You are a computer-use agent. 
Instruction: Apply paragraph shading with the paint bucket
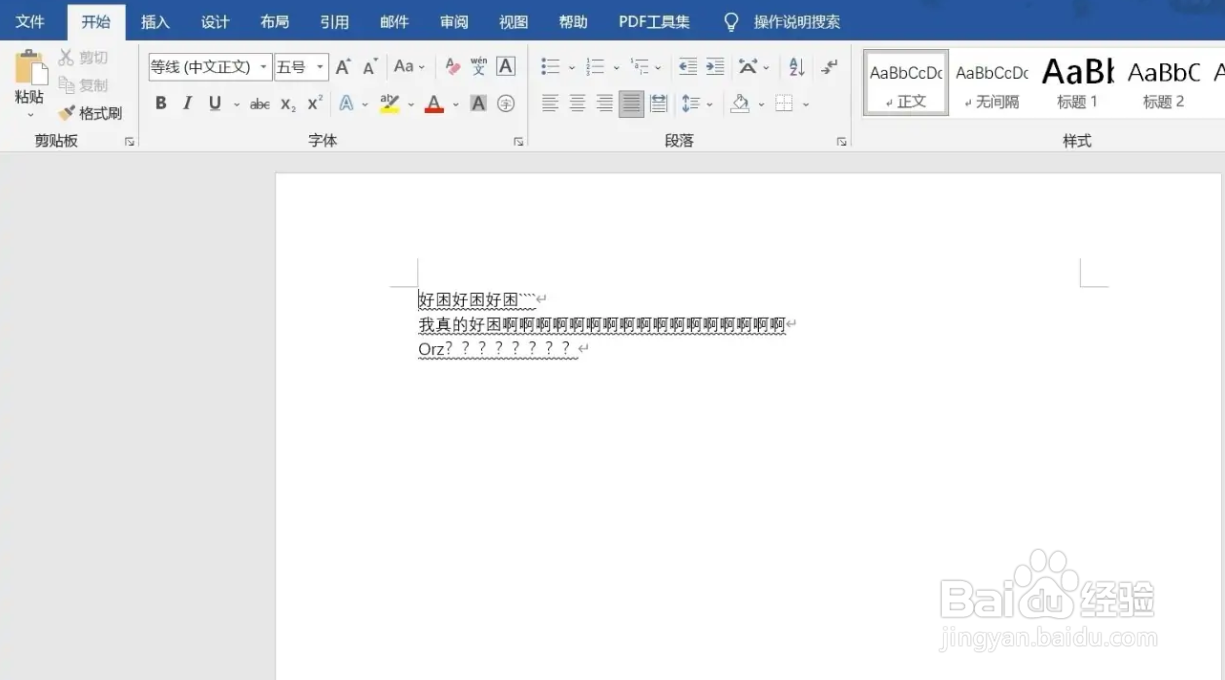coord(740,103)
